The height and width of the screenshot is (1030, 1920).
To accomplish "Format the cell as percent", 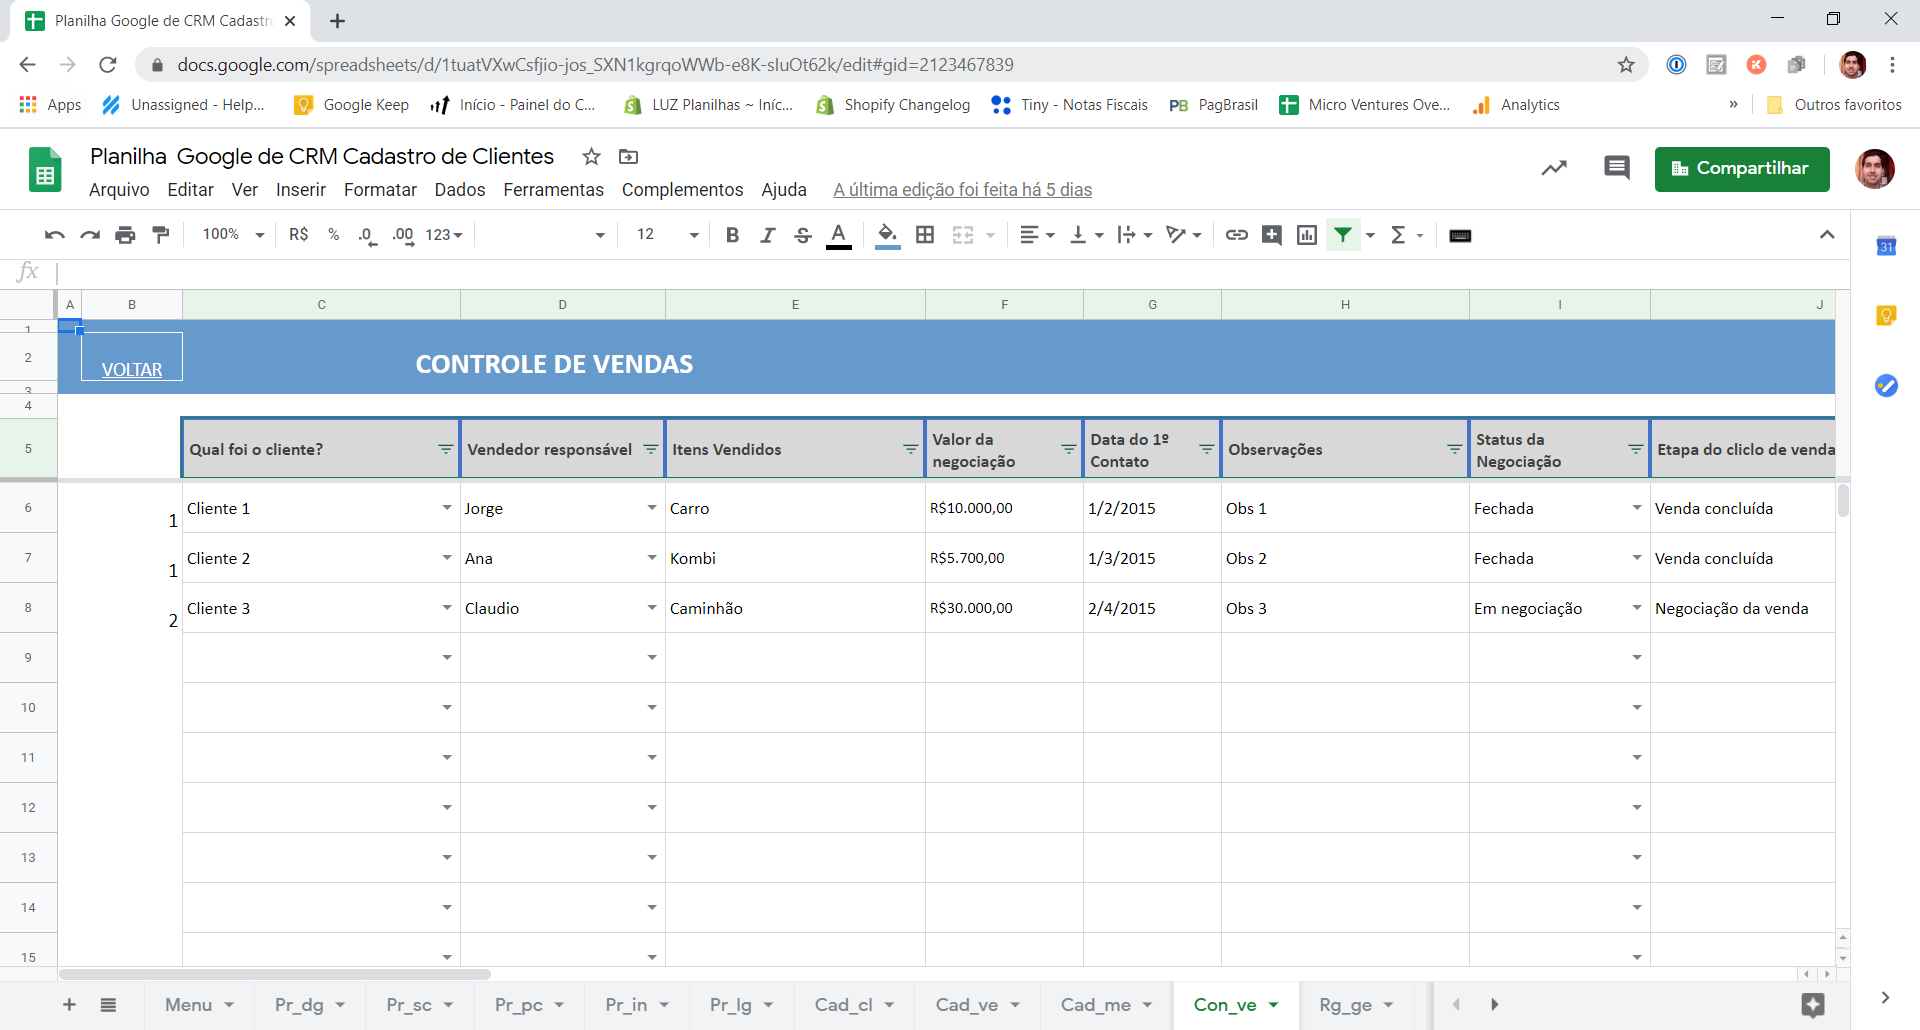I will pos(334,235).
